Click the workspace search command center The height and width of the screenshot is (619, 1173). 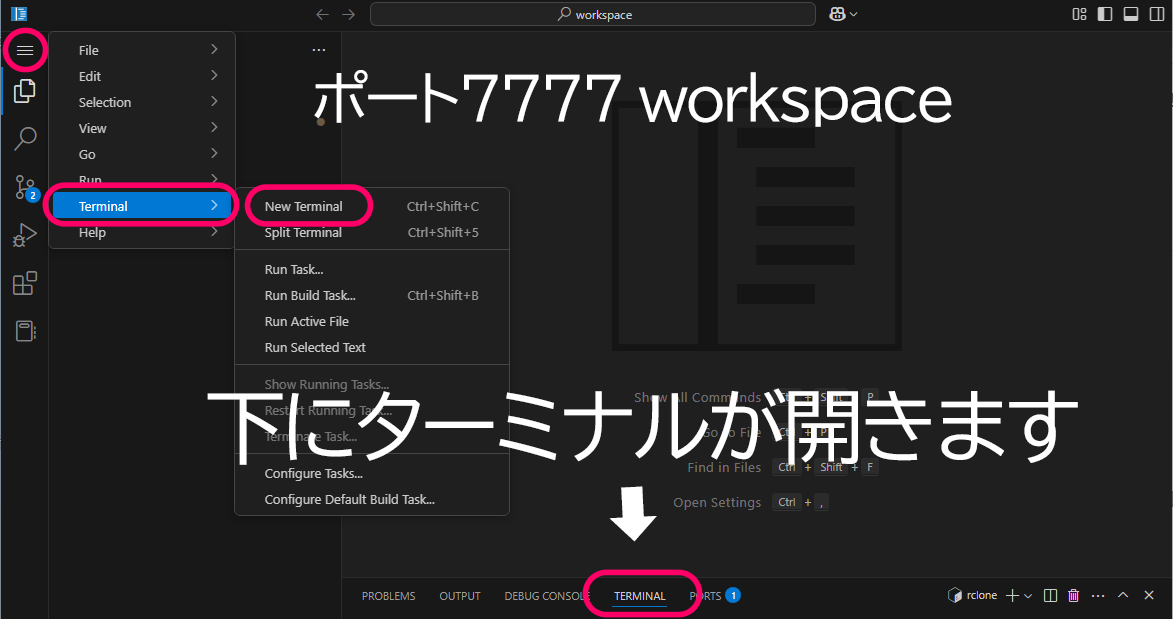(x=592, y=14)
